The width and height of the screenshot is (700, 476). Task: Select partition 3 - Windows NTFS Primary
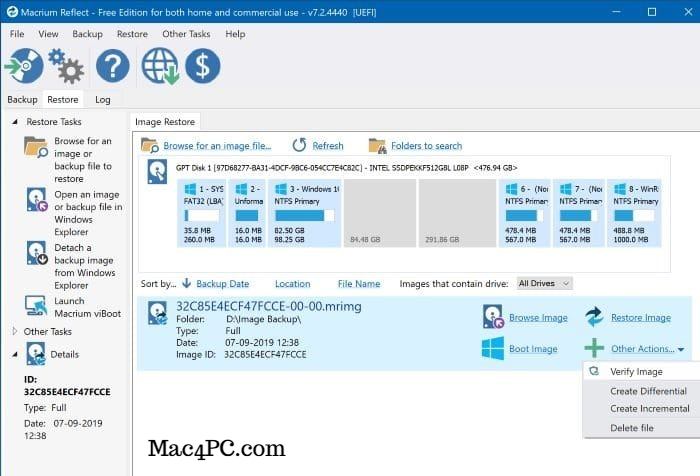tap(304, 213)
